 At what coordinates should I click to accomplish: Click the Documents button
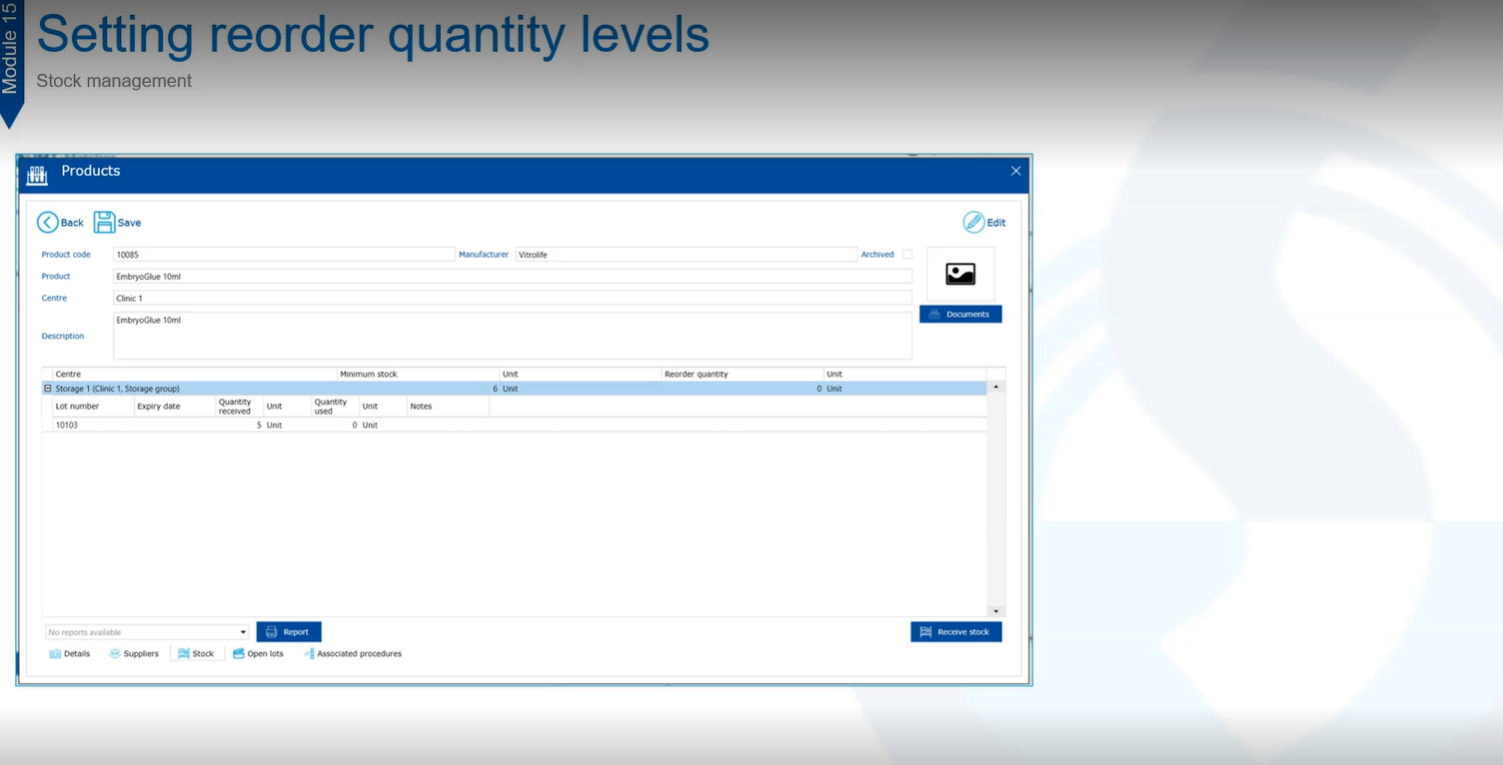pos(960,313)
